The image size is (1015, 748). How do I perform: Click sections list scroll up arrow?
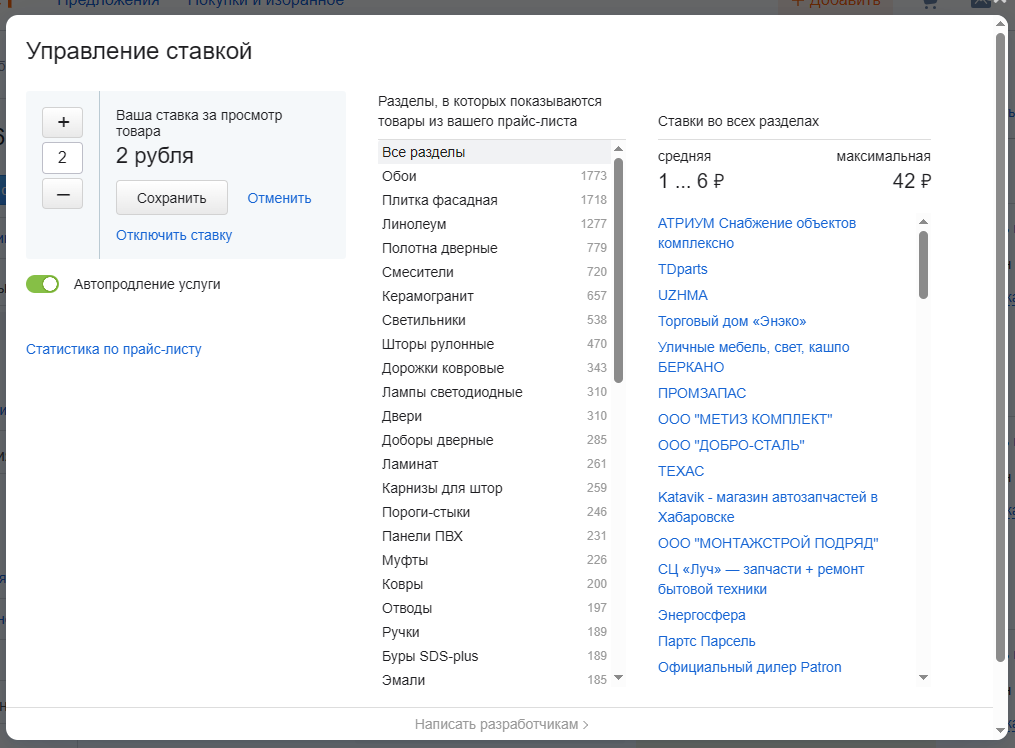[618, 149]
